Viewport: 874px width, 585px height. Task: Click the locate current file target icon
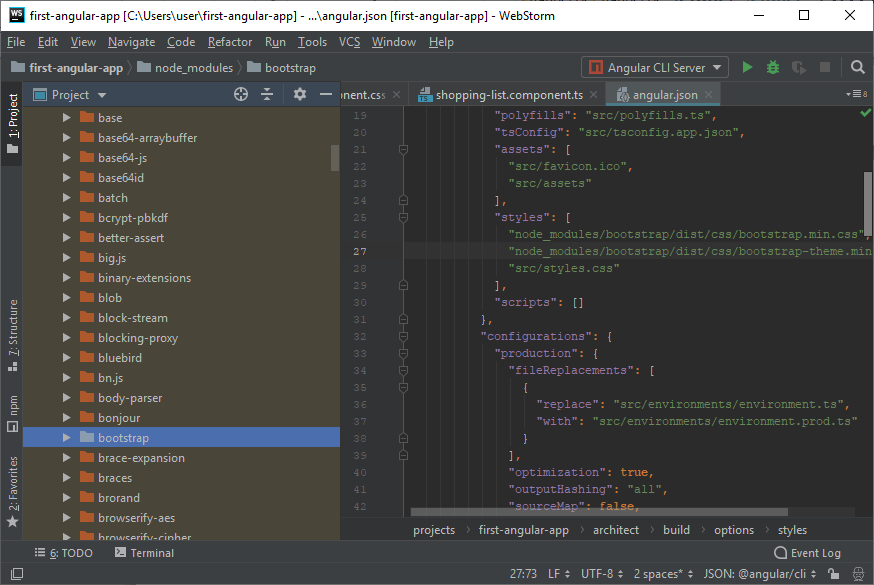(240, 94)
